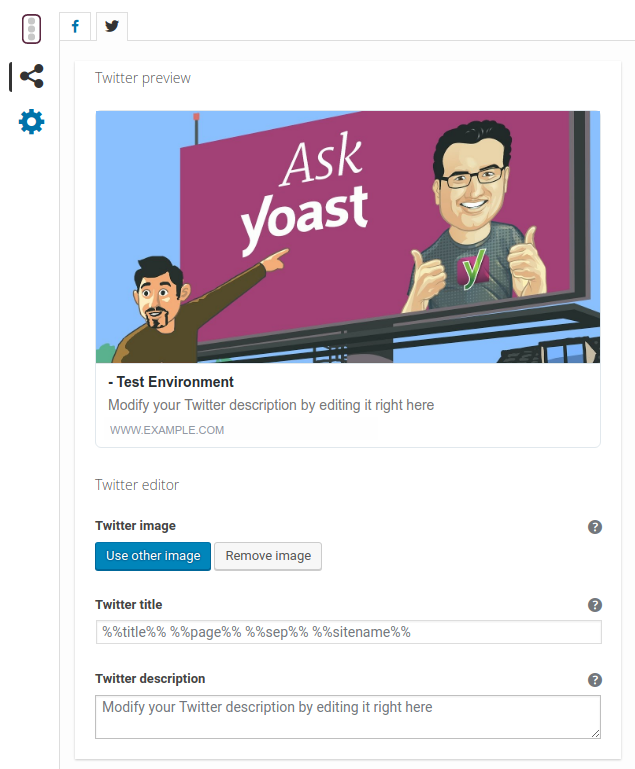Image resolution: width=635 pixels, height=769 pixels.
Task: Click the description textarea resize handle
Action: click(595, 733)
